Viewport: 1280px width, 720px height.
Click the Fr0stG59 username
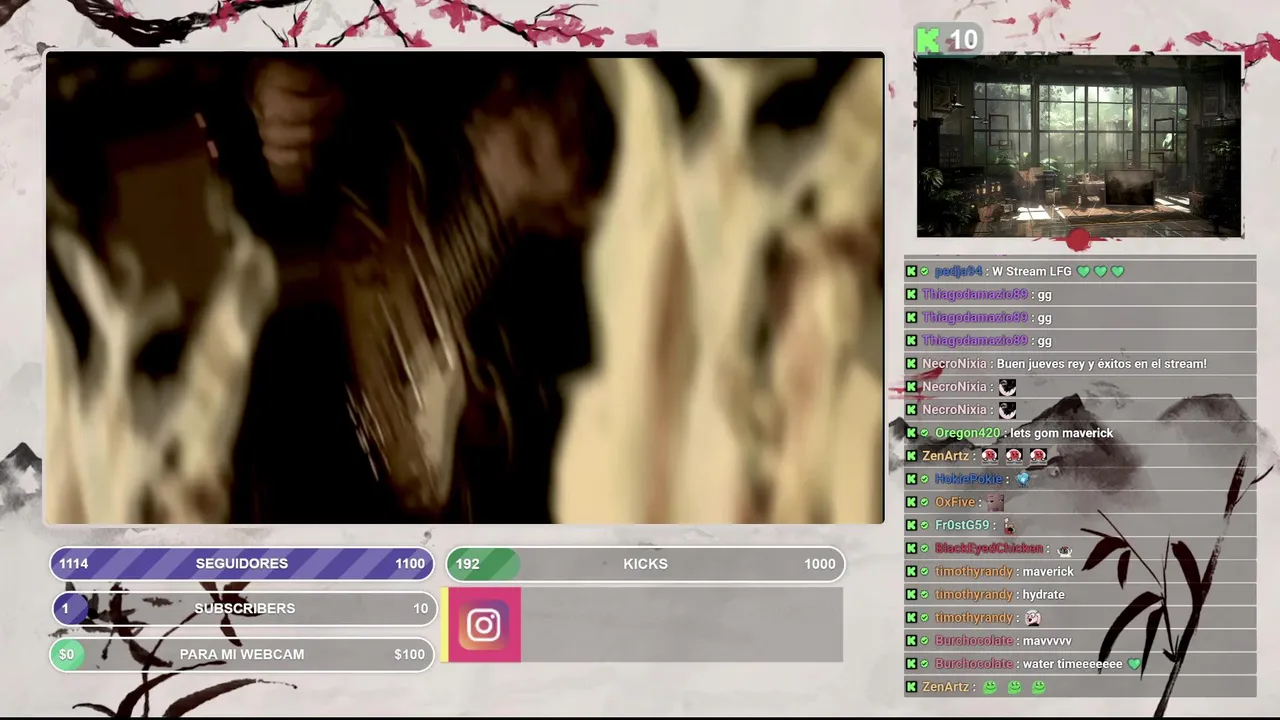pos(961,525)
